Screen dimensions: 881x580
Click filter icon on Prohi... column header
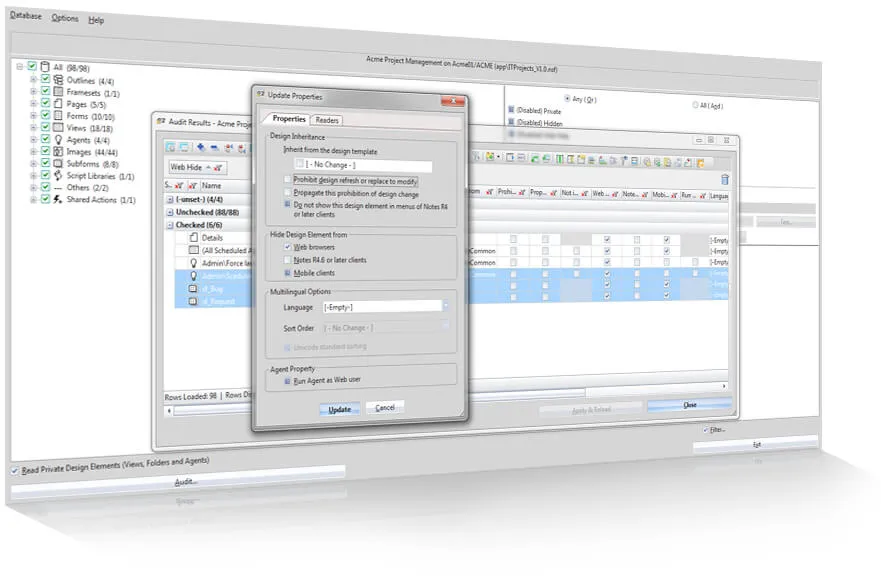(x=521, y=192)
